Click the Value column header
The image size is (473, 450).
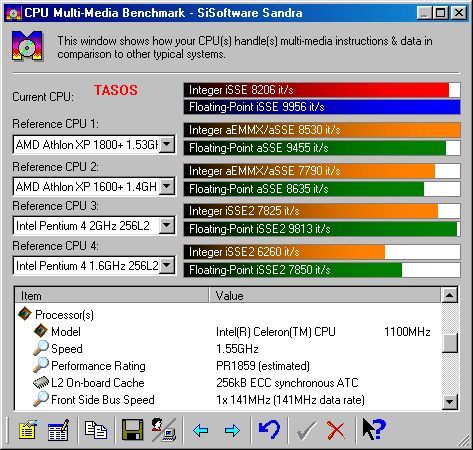(325, 295)
